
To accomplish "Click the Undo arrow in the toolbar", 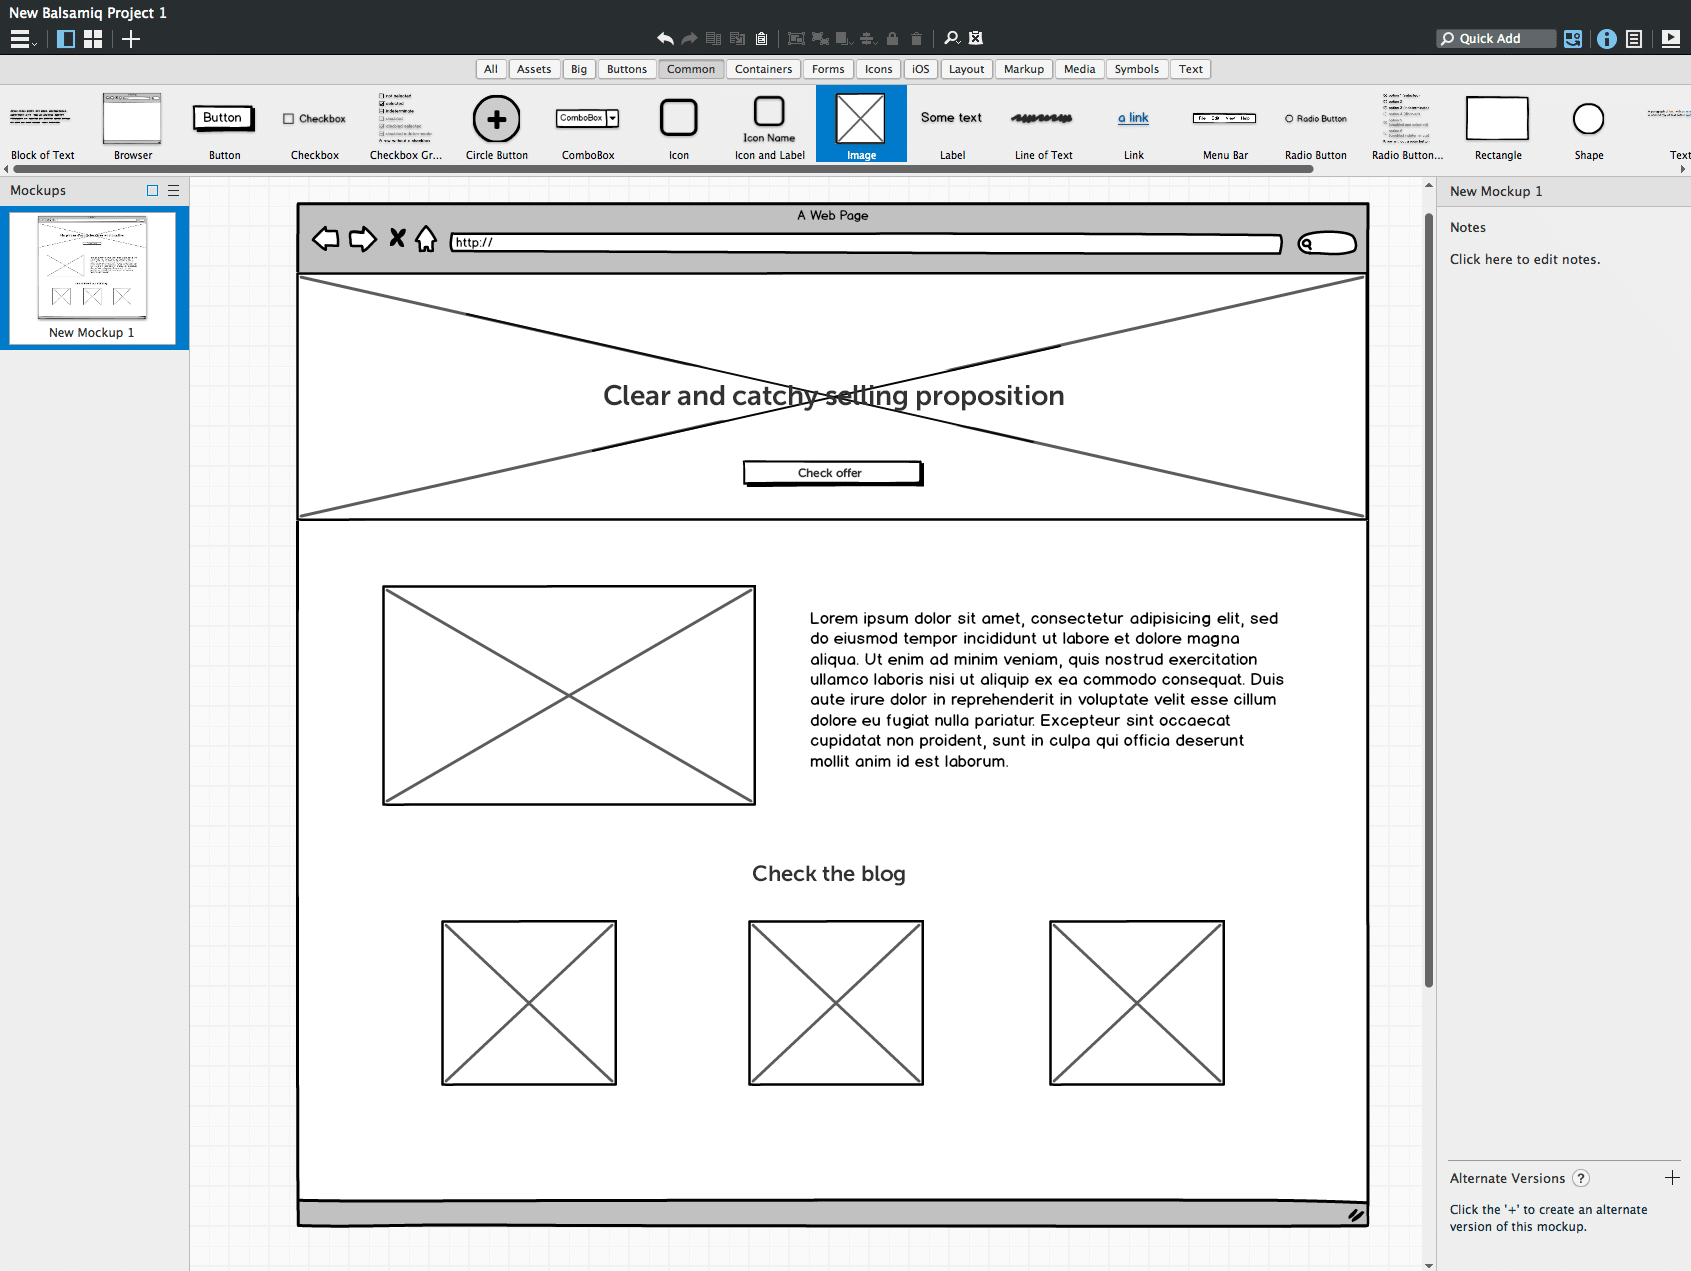I will tap(663, 38).
